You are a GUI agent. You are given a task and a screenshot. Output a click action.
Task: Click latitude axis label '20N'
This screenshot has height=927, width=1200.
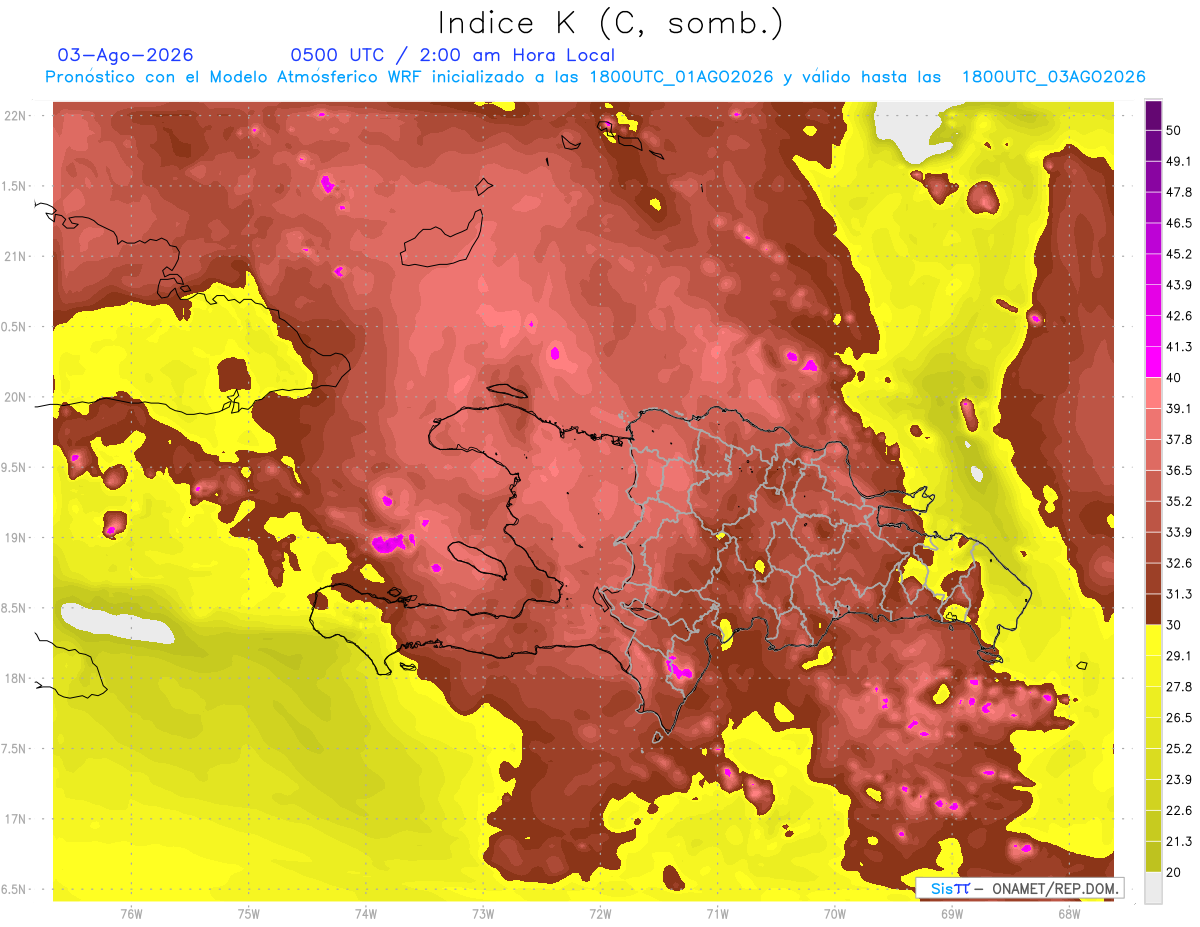coord(15,398)
